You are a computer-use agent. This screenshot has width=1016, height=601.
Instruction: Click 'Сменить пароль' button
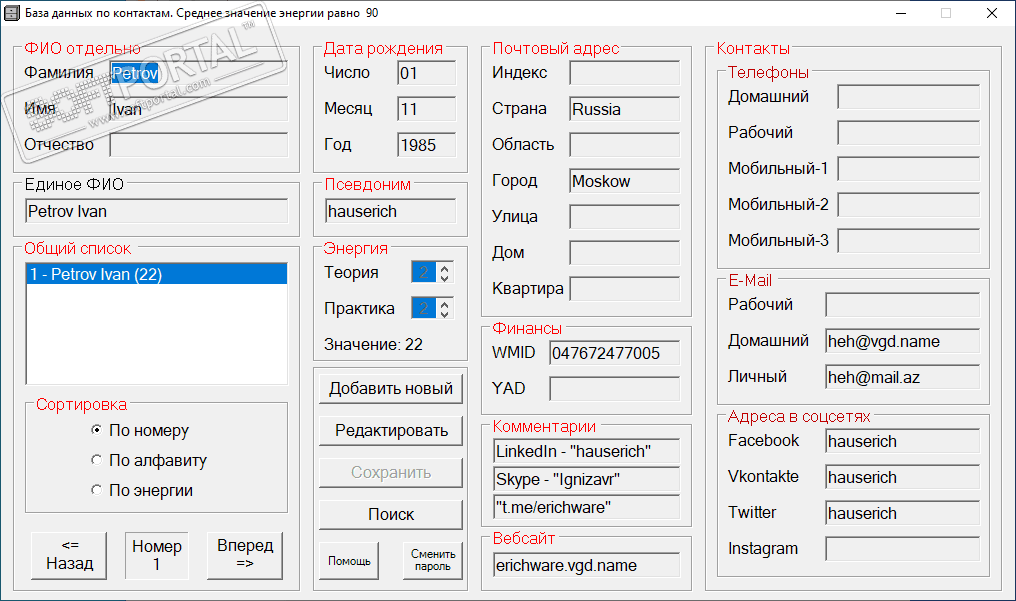(x=433, y=561)
